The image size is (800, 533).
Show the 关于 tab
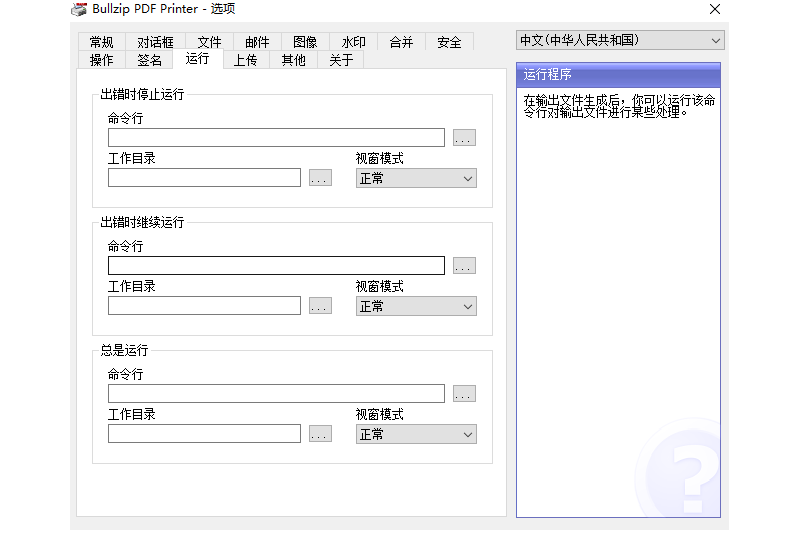point(341,60)
